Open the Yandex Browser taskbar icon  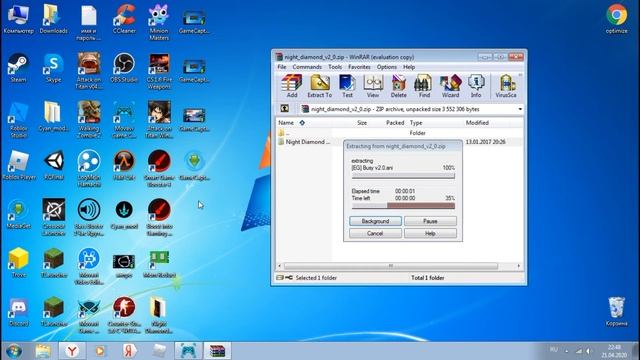(x=72, y=351)
